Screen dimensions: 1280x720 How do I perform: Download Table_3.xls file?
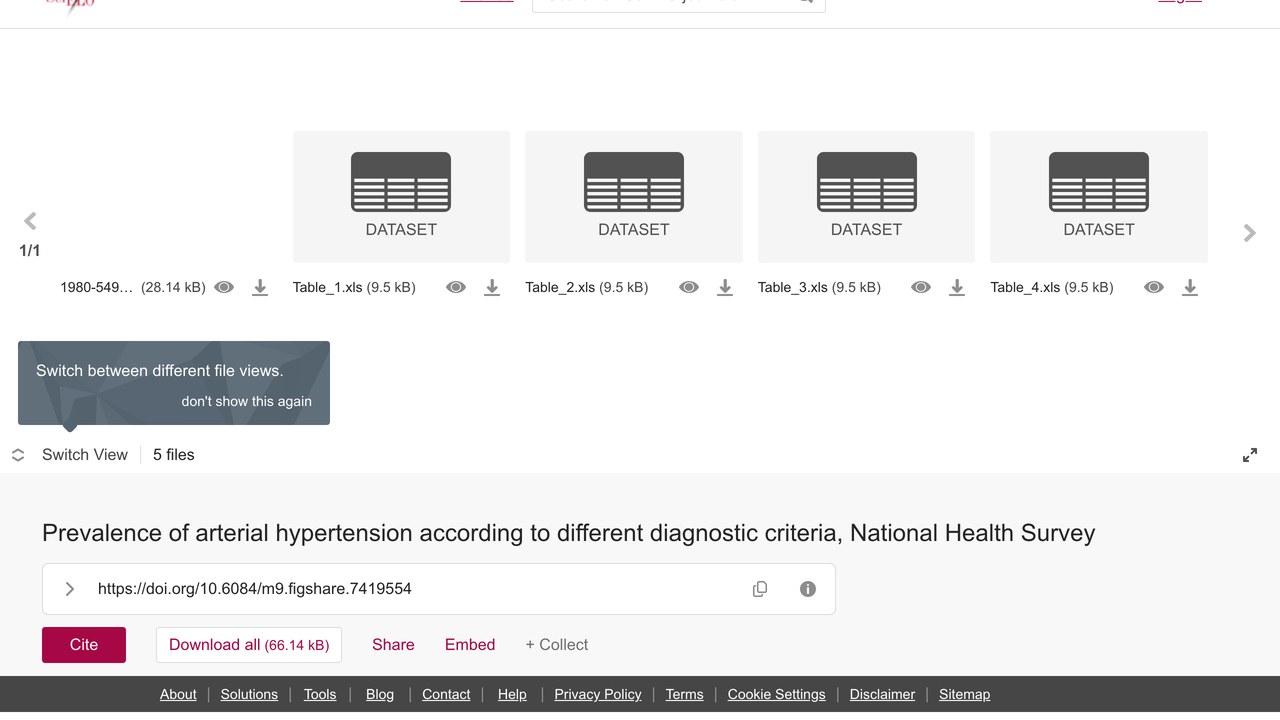point(957,287)
